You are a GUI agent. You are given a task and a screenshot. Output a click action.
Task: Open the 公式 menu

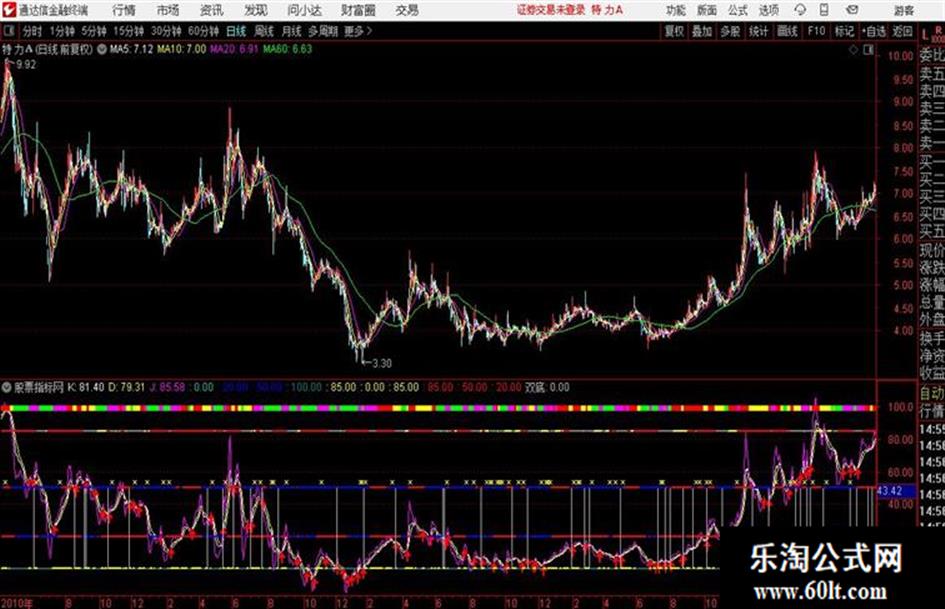[x=737, y=10]
